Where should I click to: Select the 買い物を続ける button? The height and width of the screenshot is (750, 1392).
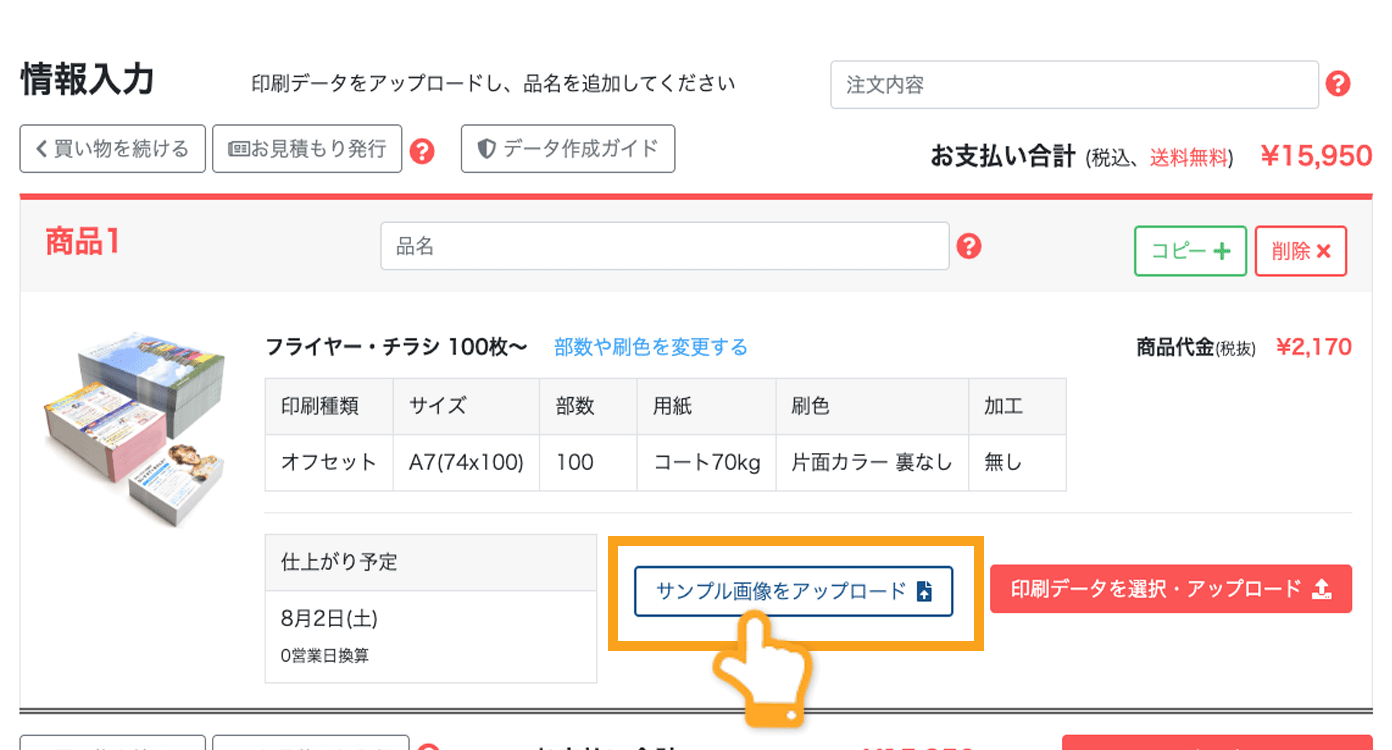[111, 147]
